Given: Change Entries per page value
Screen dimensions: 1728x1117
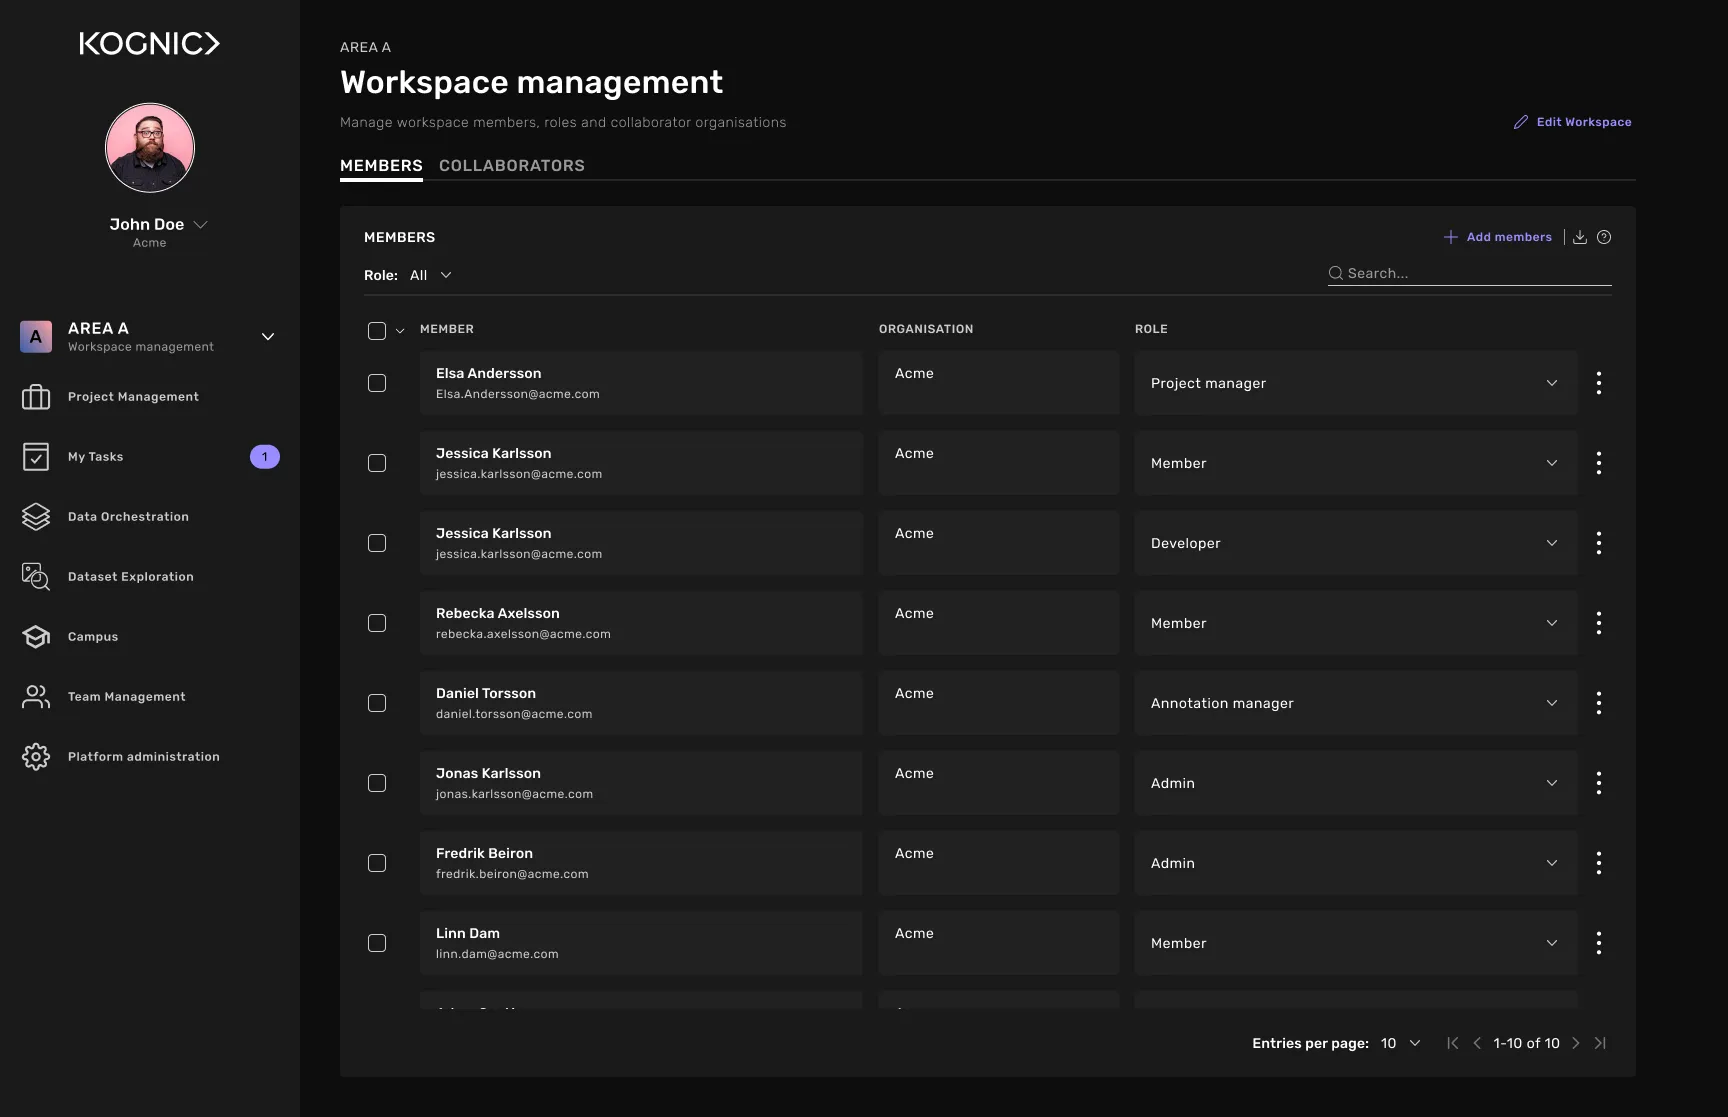Looking at the screenshot, I should coord(1401,1043).
